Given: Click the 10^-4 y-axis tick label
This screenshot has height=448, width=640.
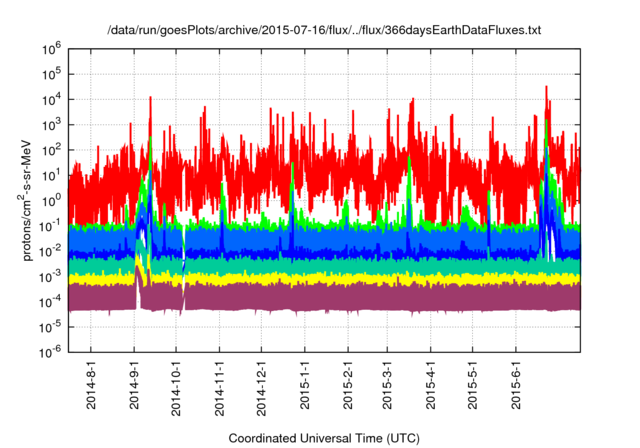Looking at the screenshot, I should tap(50, 303).
